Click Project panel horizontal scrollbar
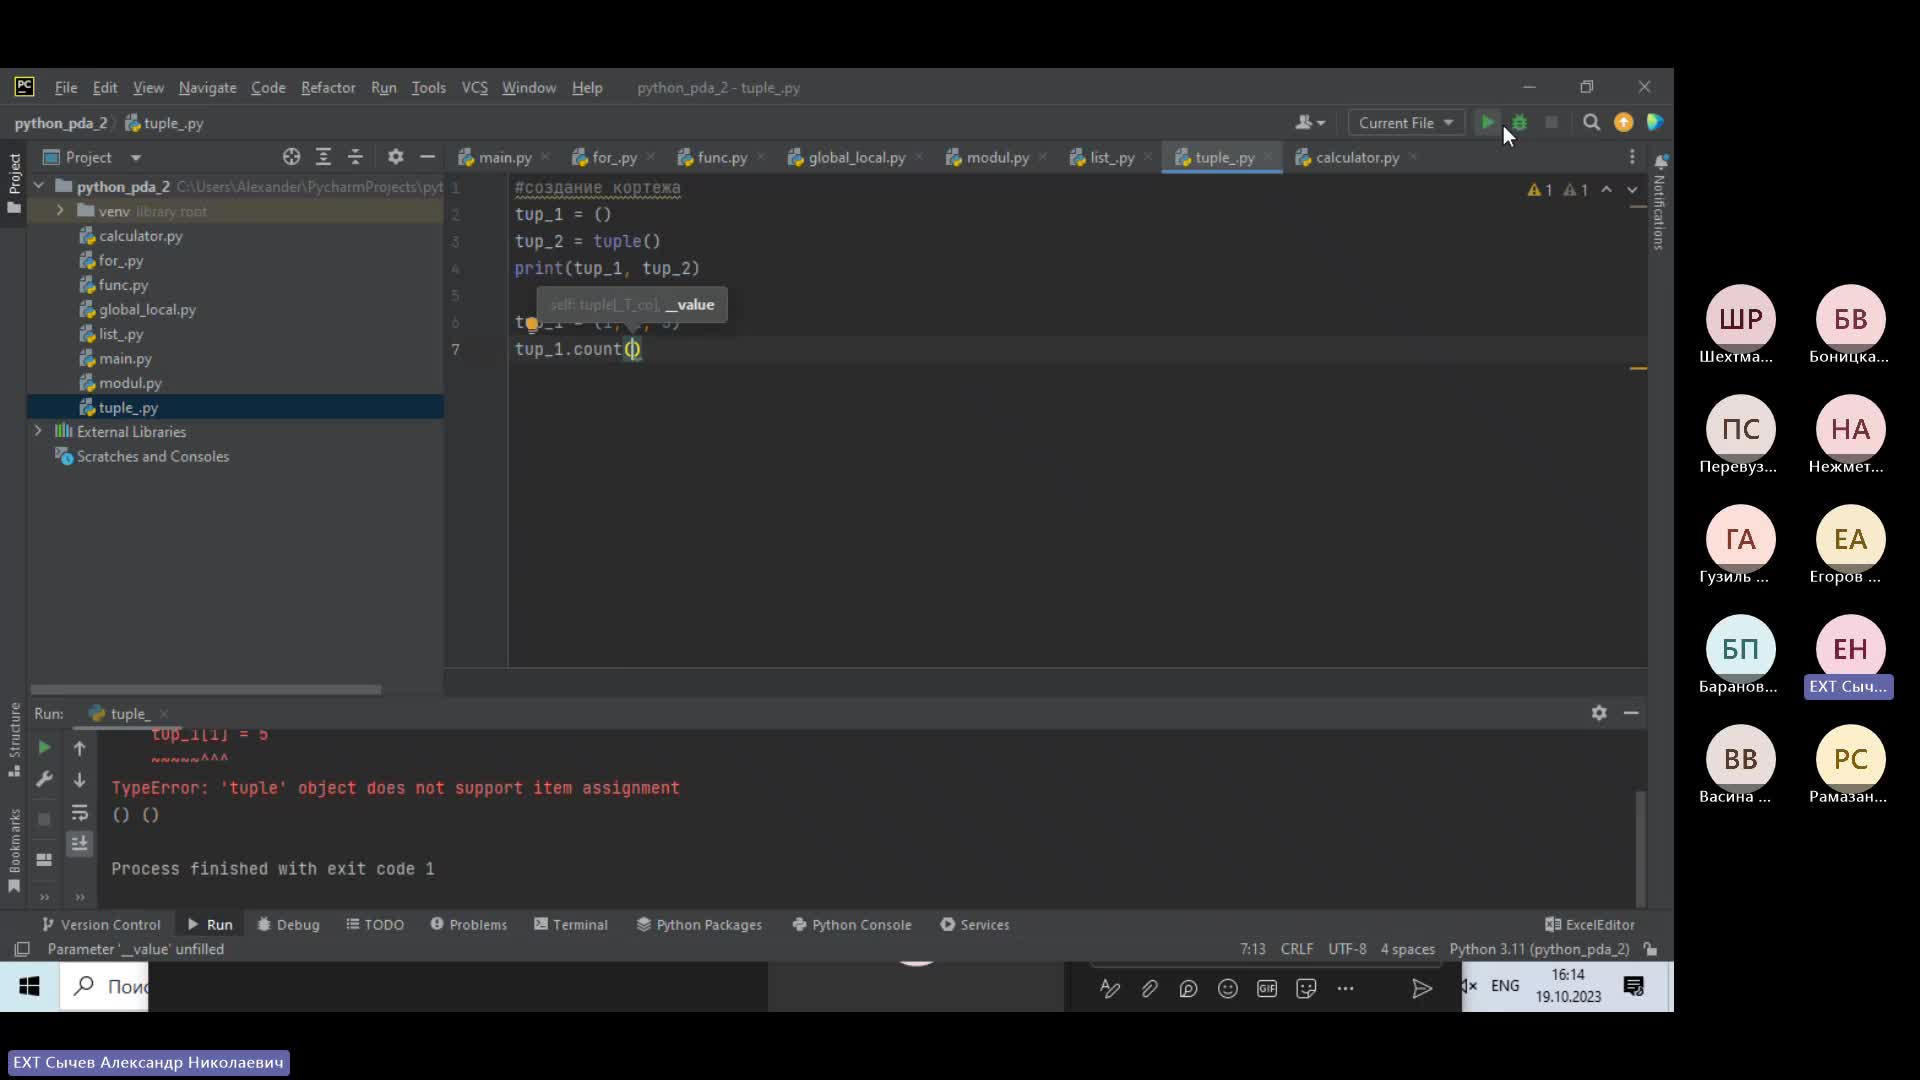 (205, 689)
